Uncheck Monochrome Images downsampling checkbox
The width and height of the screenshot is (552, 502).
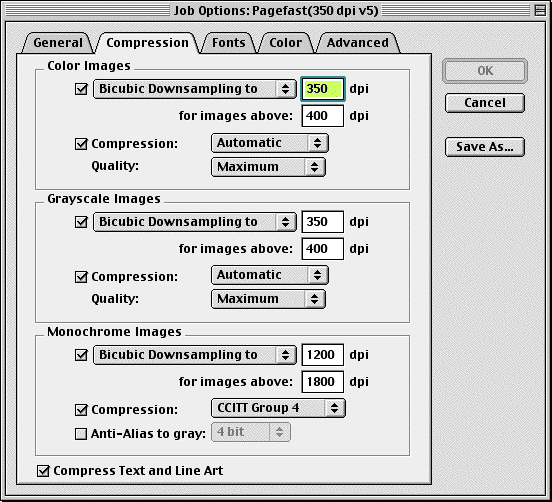(81, 354)
